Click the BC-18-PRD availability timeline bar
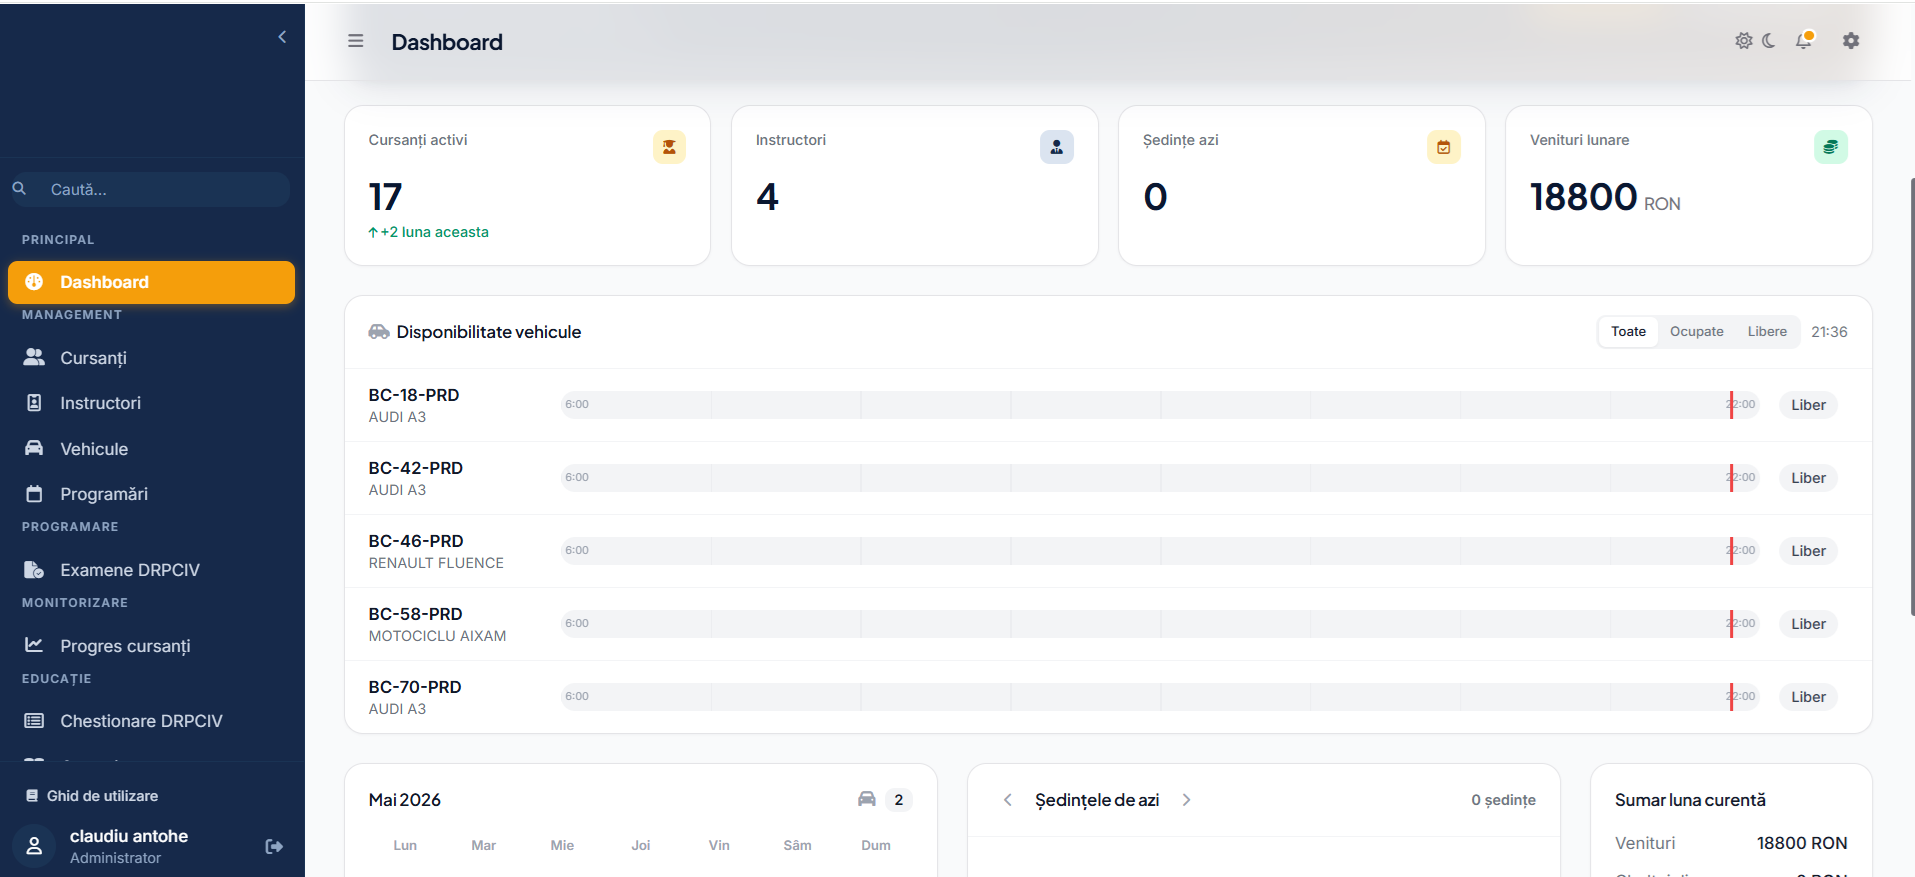This screenshot has height=877, width=1915. pos(1160,405)
